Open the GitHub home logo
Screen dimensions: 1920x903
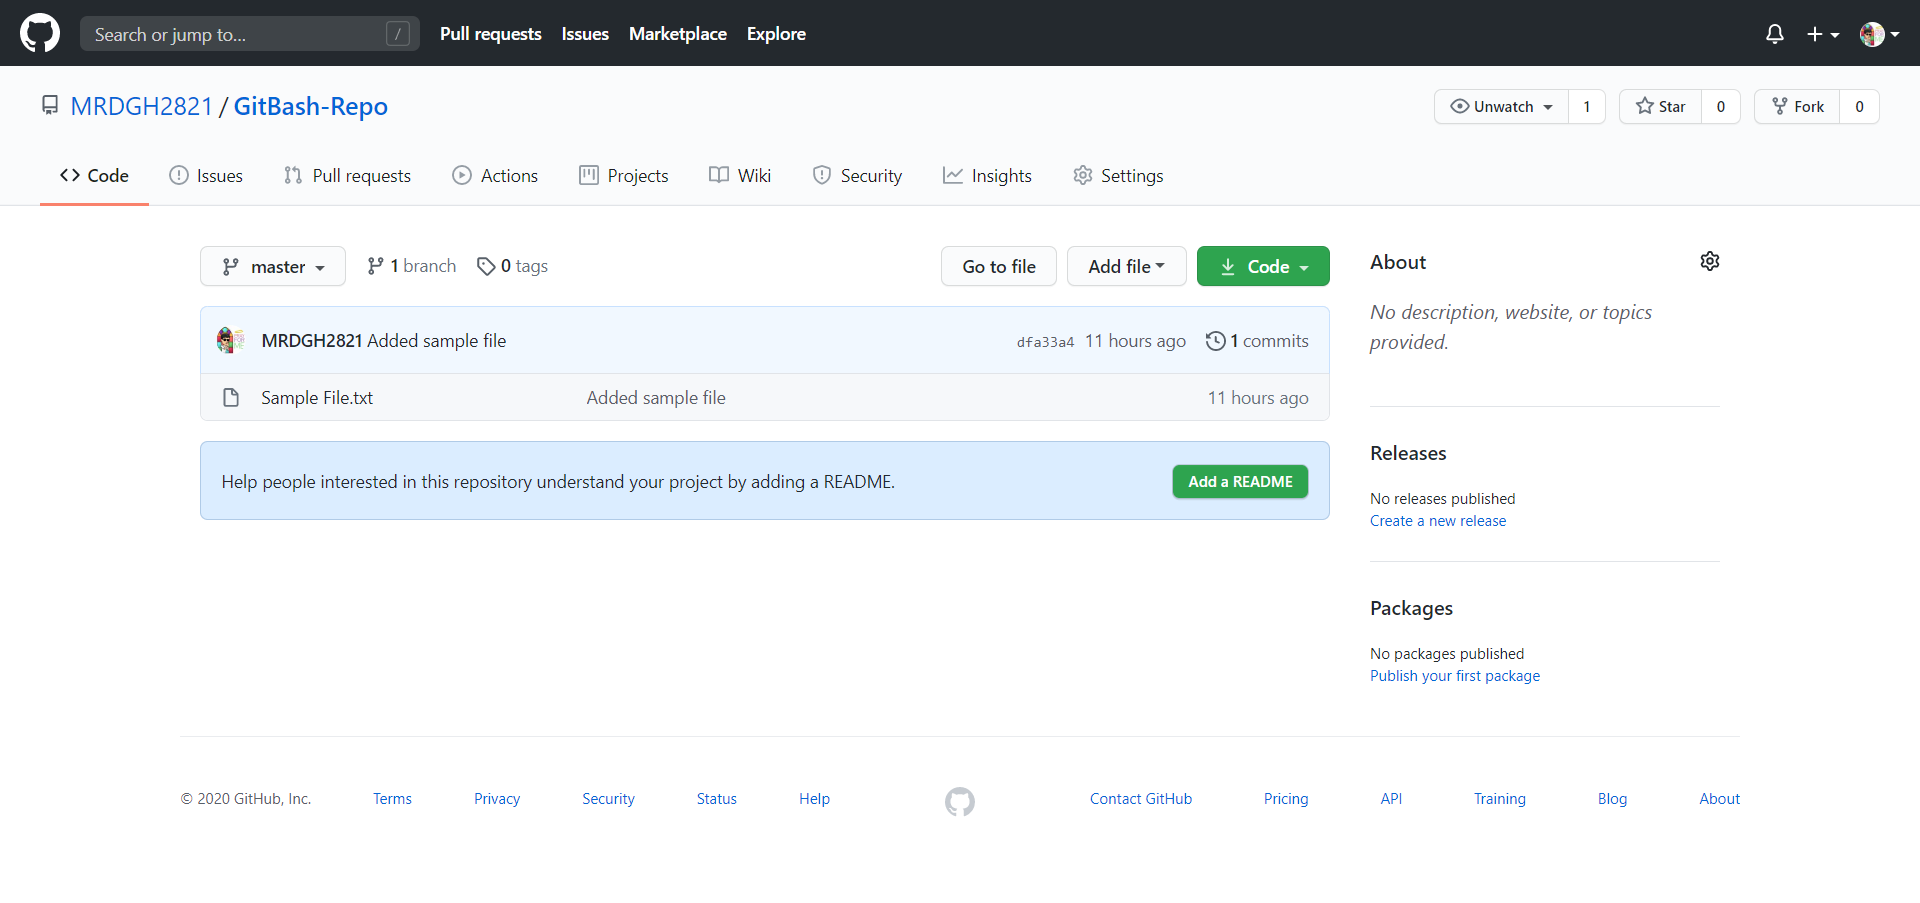(x=40, y=33)
